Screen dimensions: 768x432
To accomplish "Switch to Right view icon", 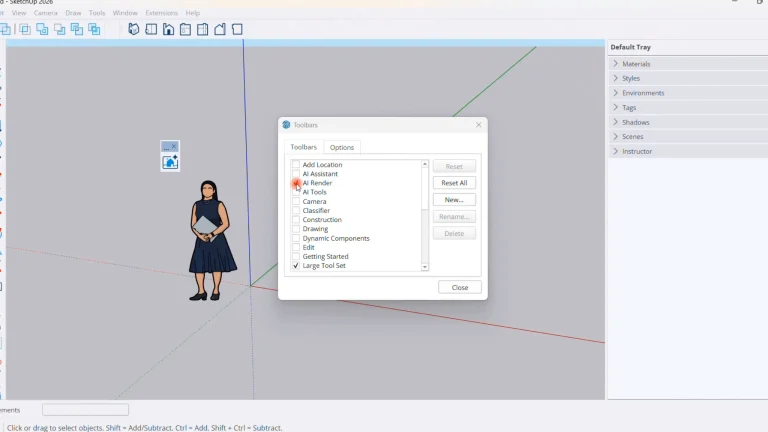I will [186, 29].
